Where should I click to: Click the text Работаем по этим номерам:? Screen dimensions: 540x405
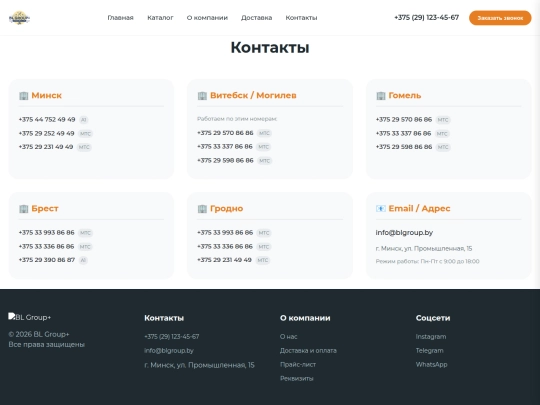237,119
